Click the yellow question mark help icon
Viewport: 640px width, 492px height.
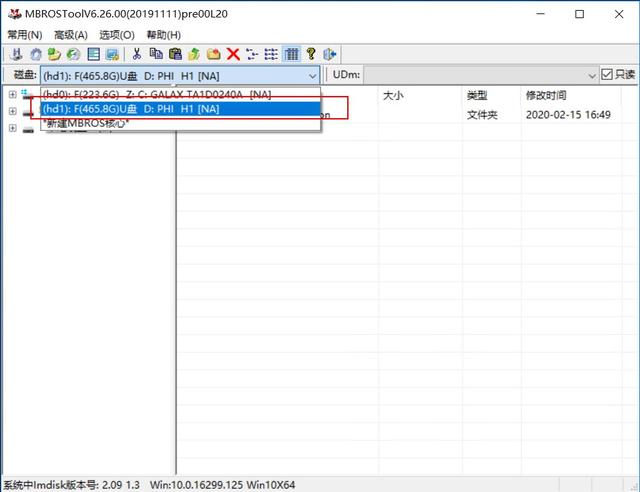click(x=311, y=54)
